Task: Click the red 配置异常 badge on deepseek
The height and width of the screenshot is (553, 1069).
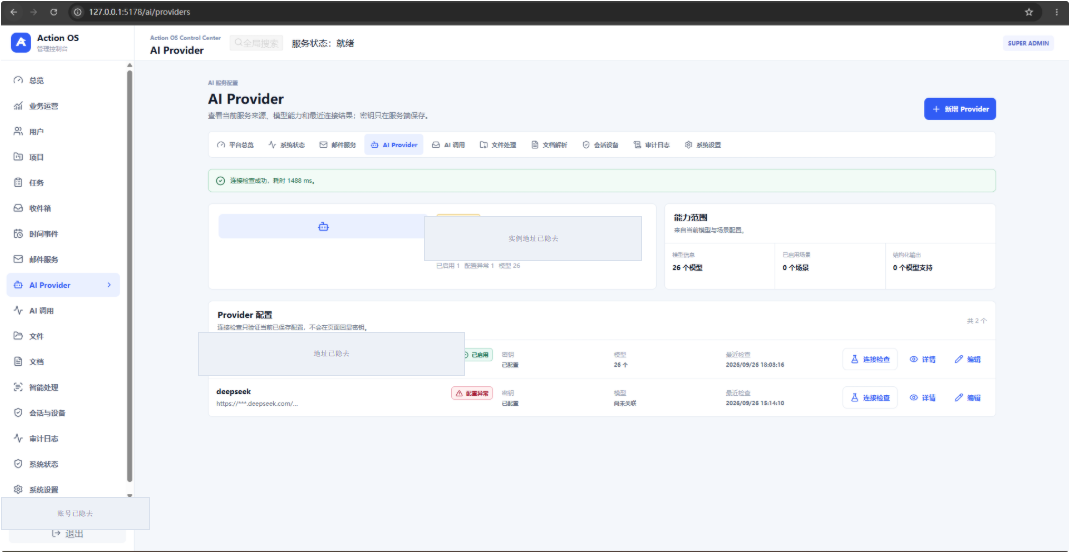Action: [472, 393]
